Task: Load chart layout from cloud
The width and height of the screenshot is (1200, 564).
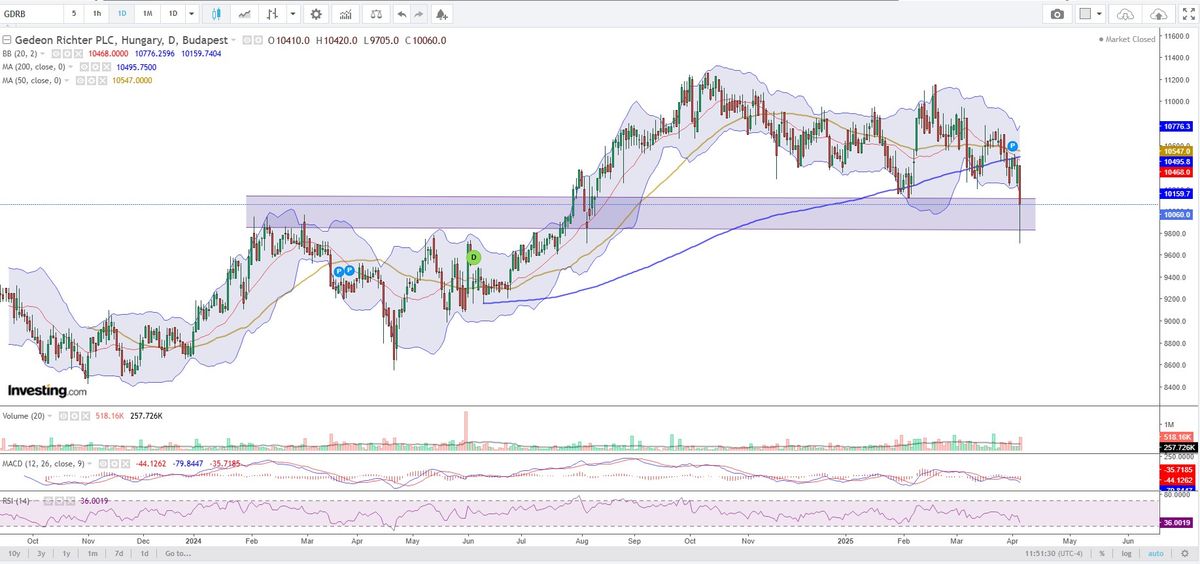Action: pos(1126,14)
